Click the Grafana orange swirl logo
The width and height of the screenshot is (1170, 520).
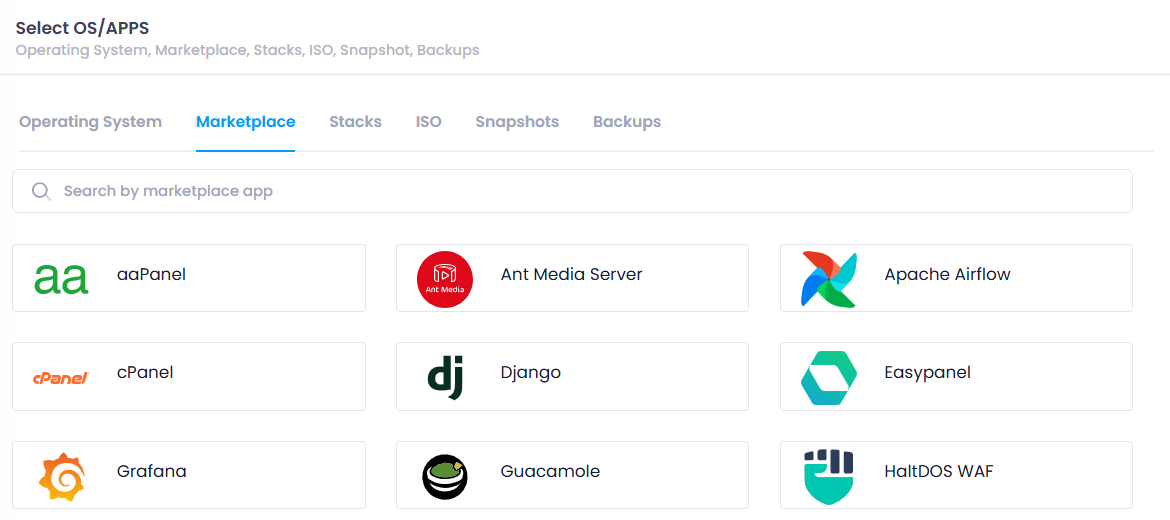[x=62, y=476]
